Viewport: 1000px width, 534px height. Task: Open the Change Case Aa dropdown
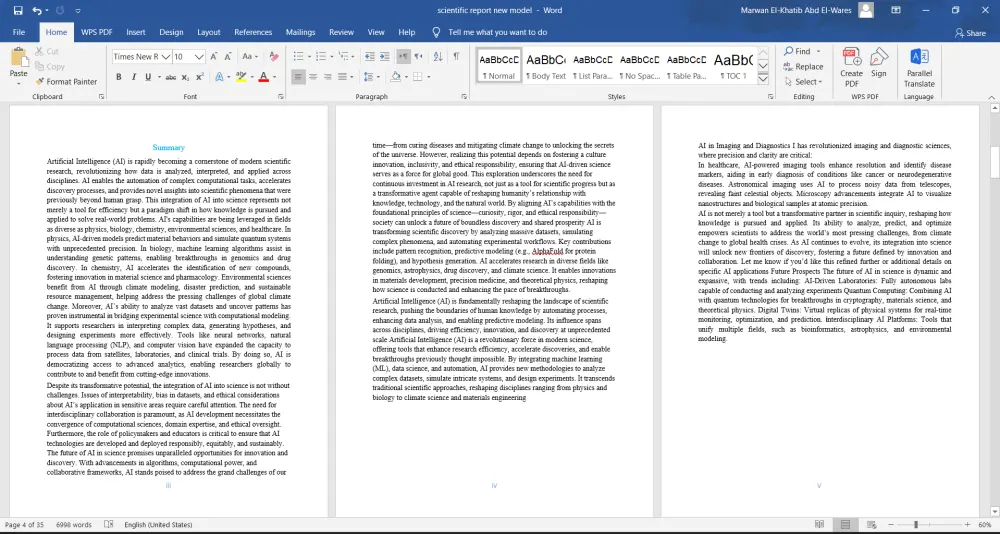click(x=250, y=57)
